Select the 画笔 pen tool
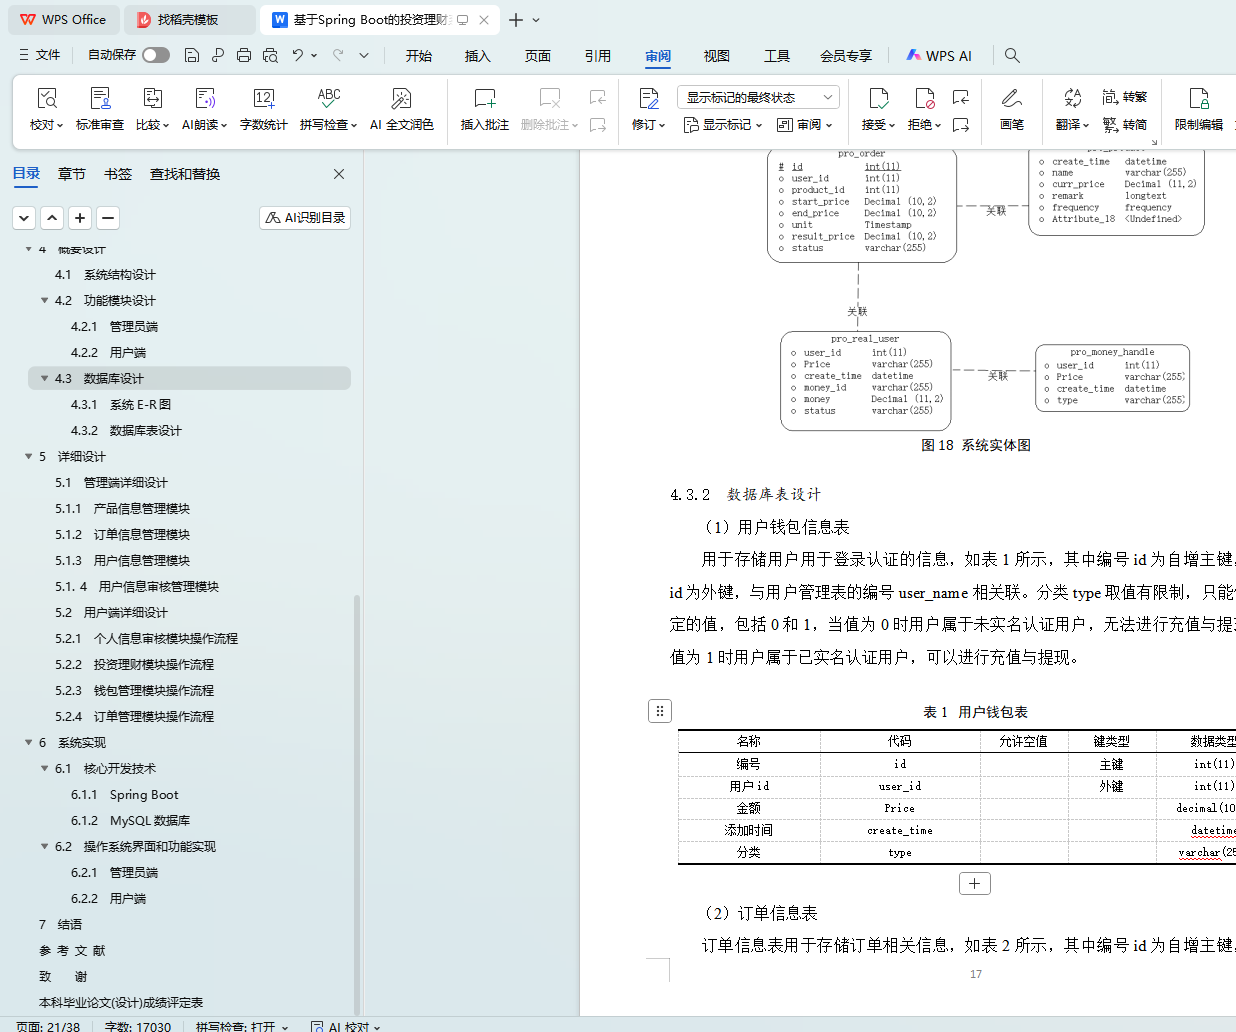The image size is (1236, 1032). [x=1011, y=99]
